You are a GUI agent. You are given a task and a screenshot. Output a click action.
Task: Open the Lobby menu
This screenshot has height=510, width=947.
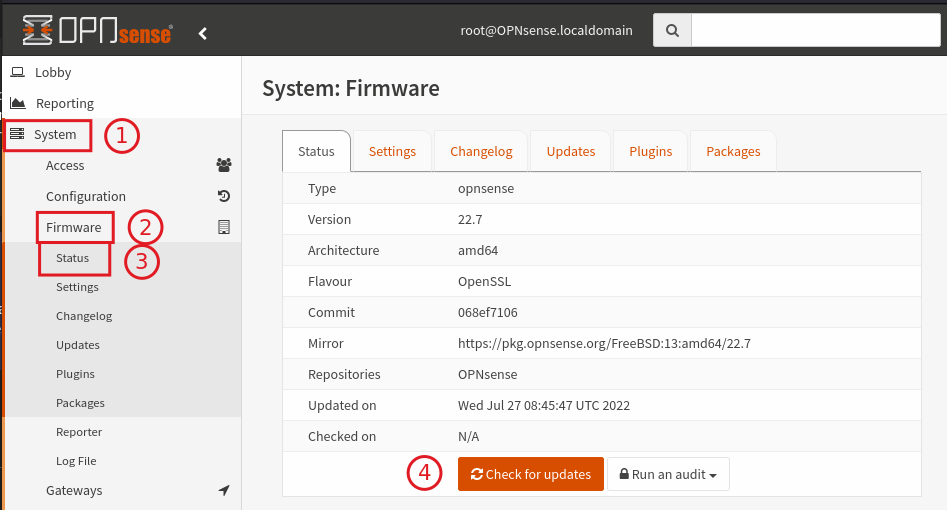pyautogui.click(x=53, y=73)
